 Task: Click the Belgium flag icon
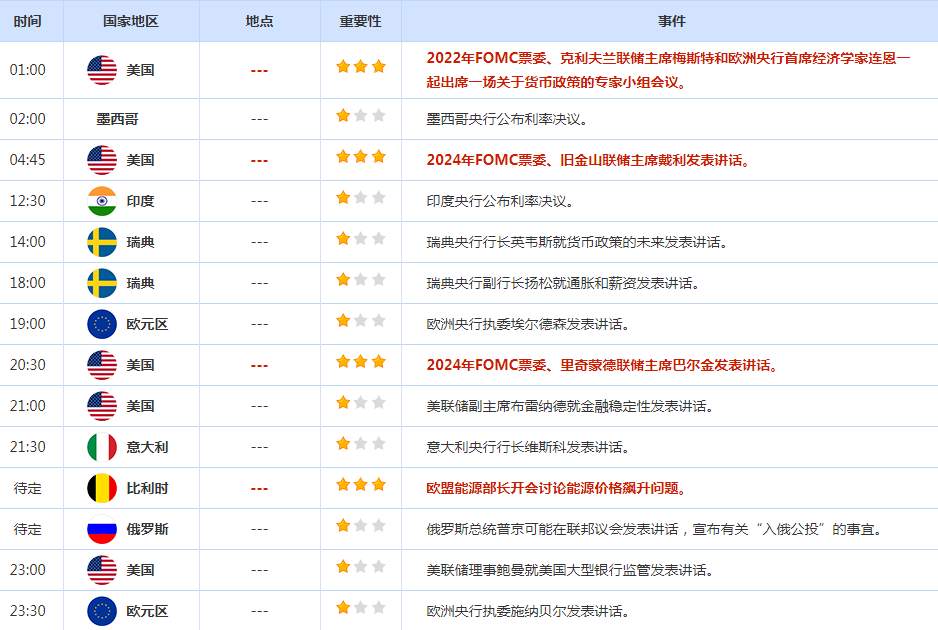coord(102,488)
